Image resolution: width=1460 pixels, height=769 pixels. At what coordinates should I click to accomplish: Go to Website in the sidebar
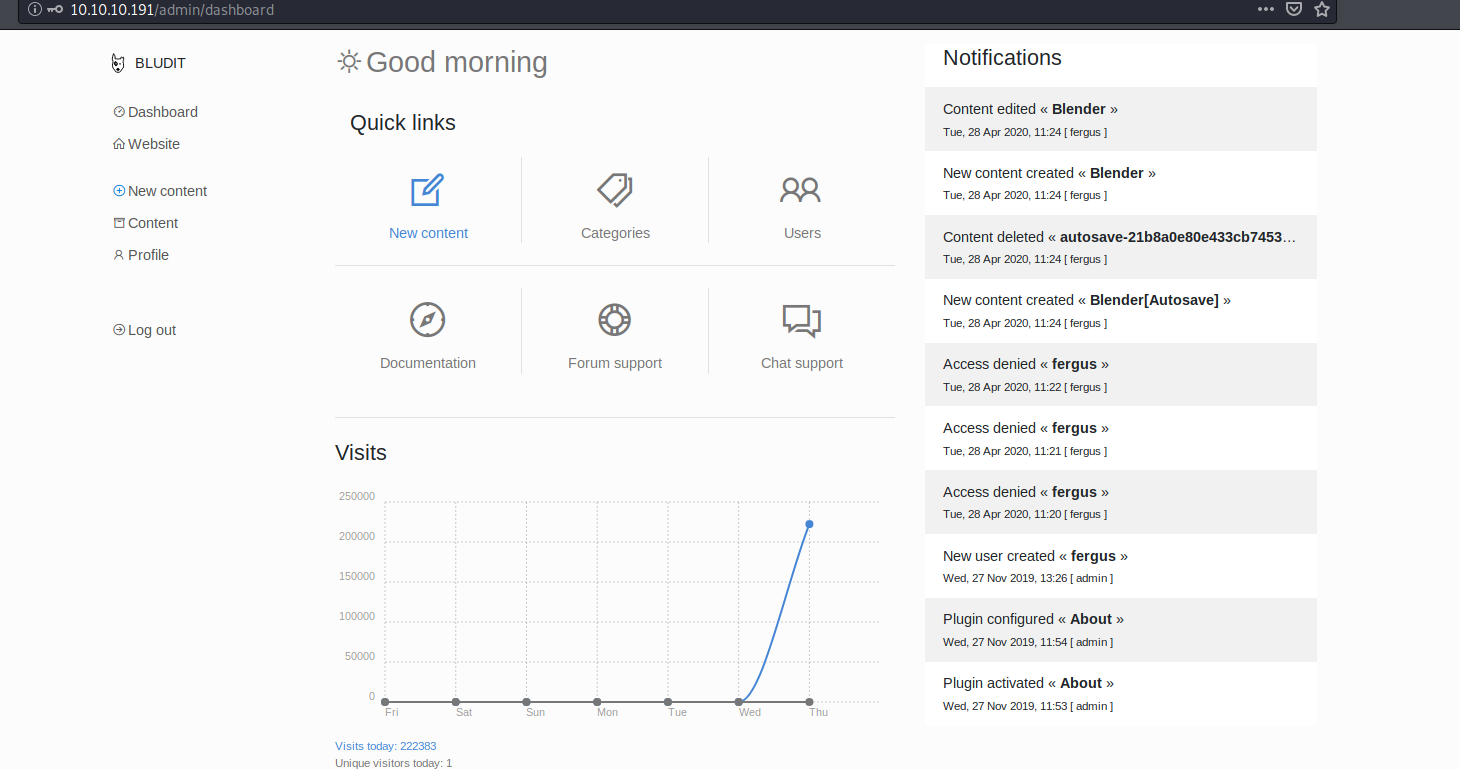pyautogui.click(x=153, y=144)
